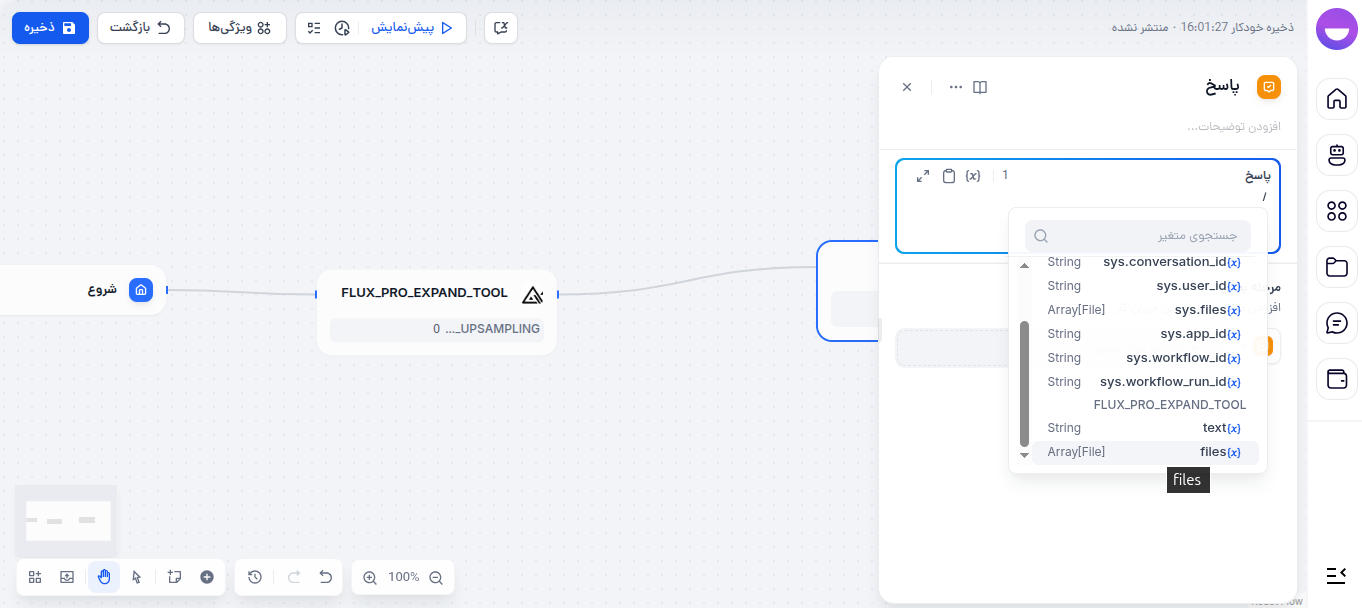The width and height of the screenshot is (1362, 608).
Task: Click the undo arrow icon
Action: click(x=325, y=577)
